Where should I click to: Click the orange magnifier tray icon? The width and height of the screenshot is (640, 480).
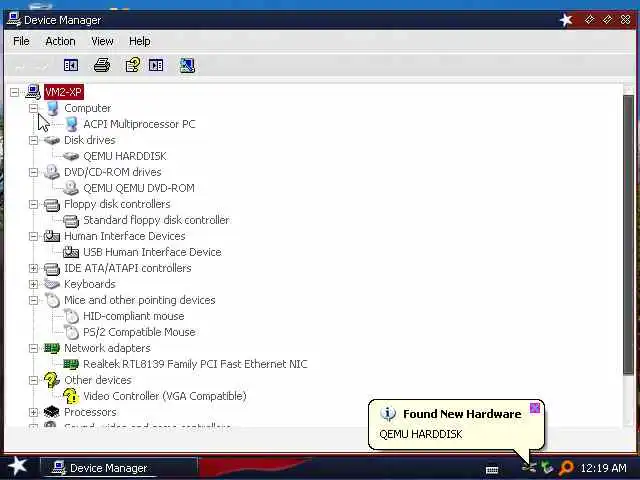tap(567, 468)
